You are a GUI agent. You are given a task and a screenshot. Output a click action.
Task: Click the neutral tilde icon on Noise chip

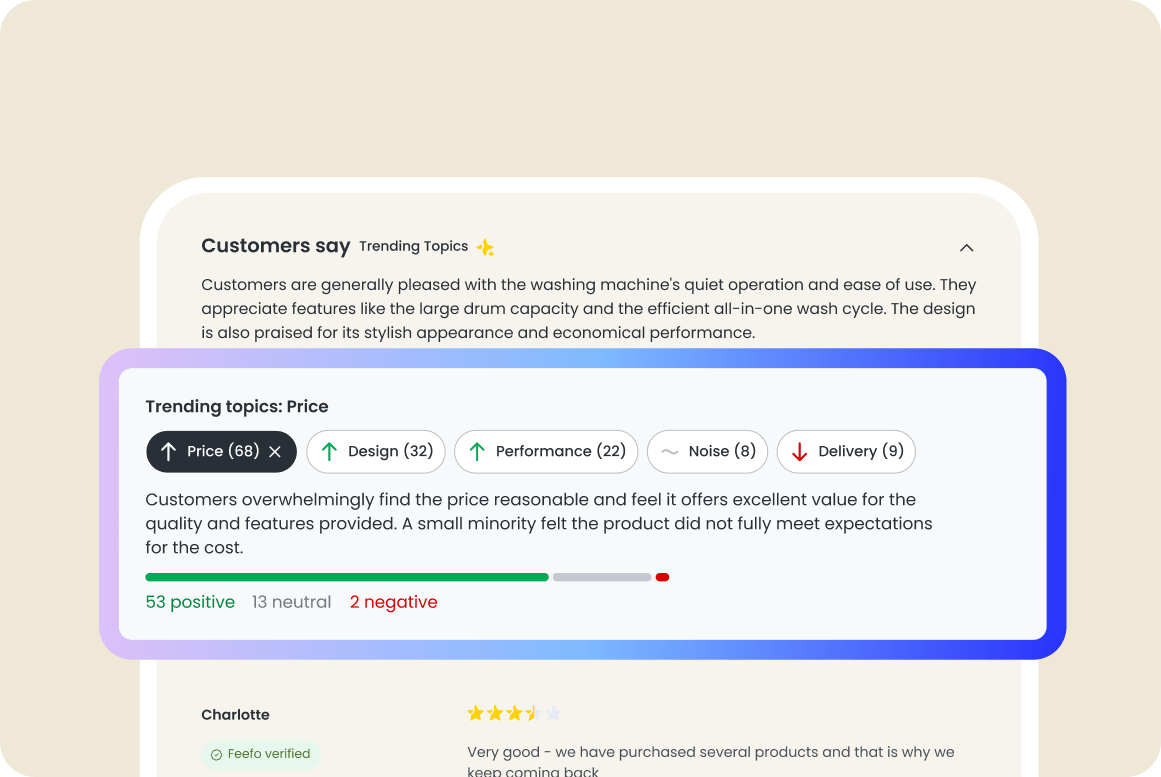(669, 452)
